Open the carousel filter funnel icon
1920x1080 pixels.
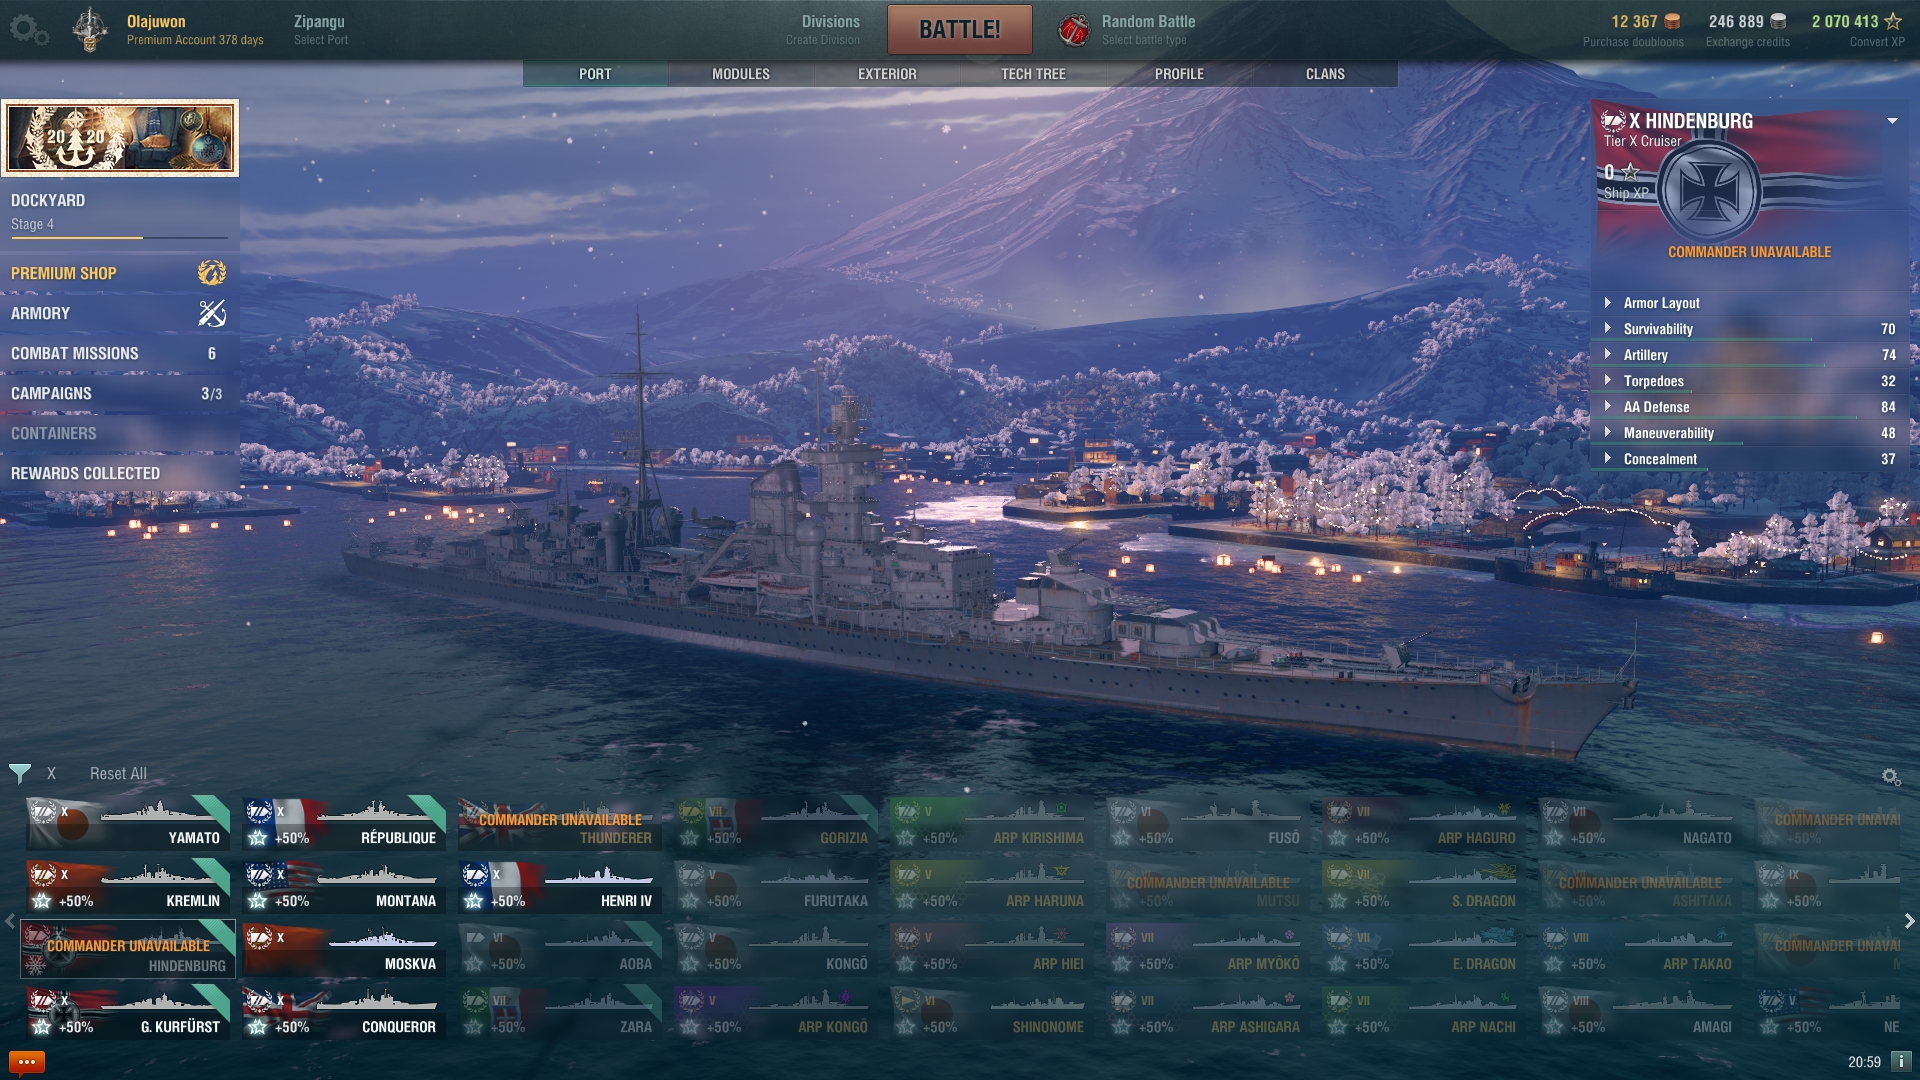coord(19,773)
